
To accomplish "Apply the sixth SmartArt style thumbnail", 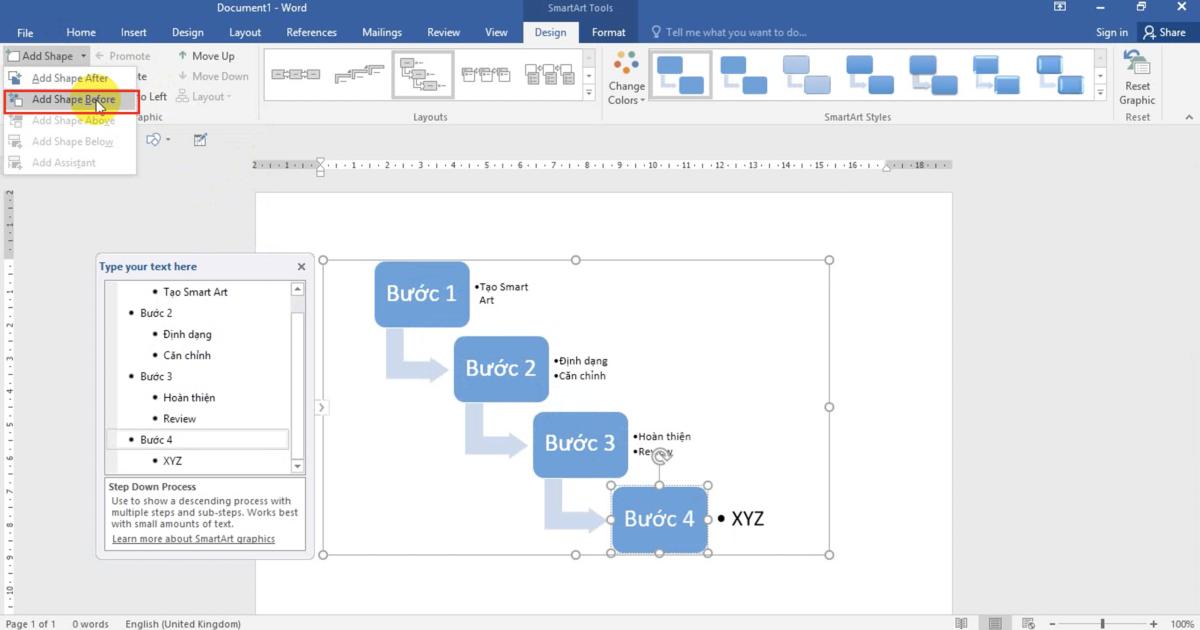I will [x=996, y=75].
